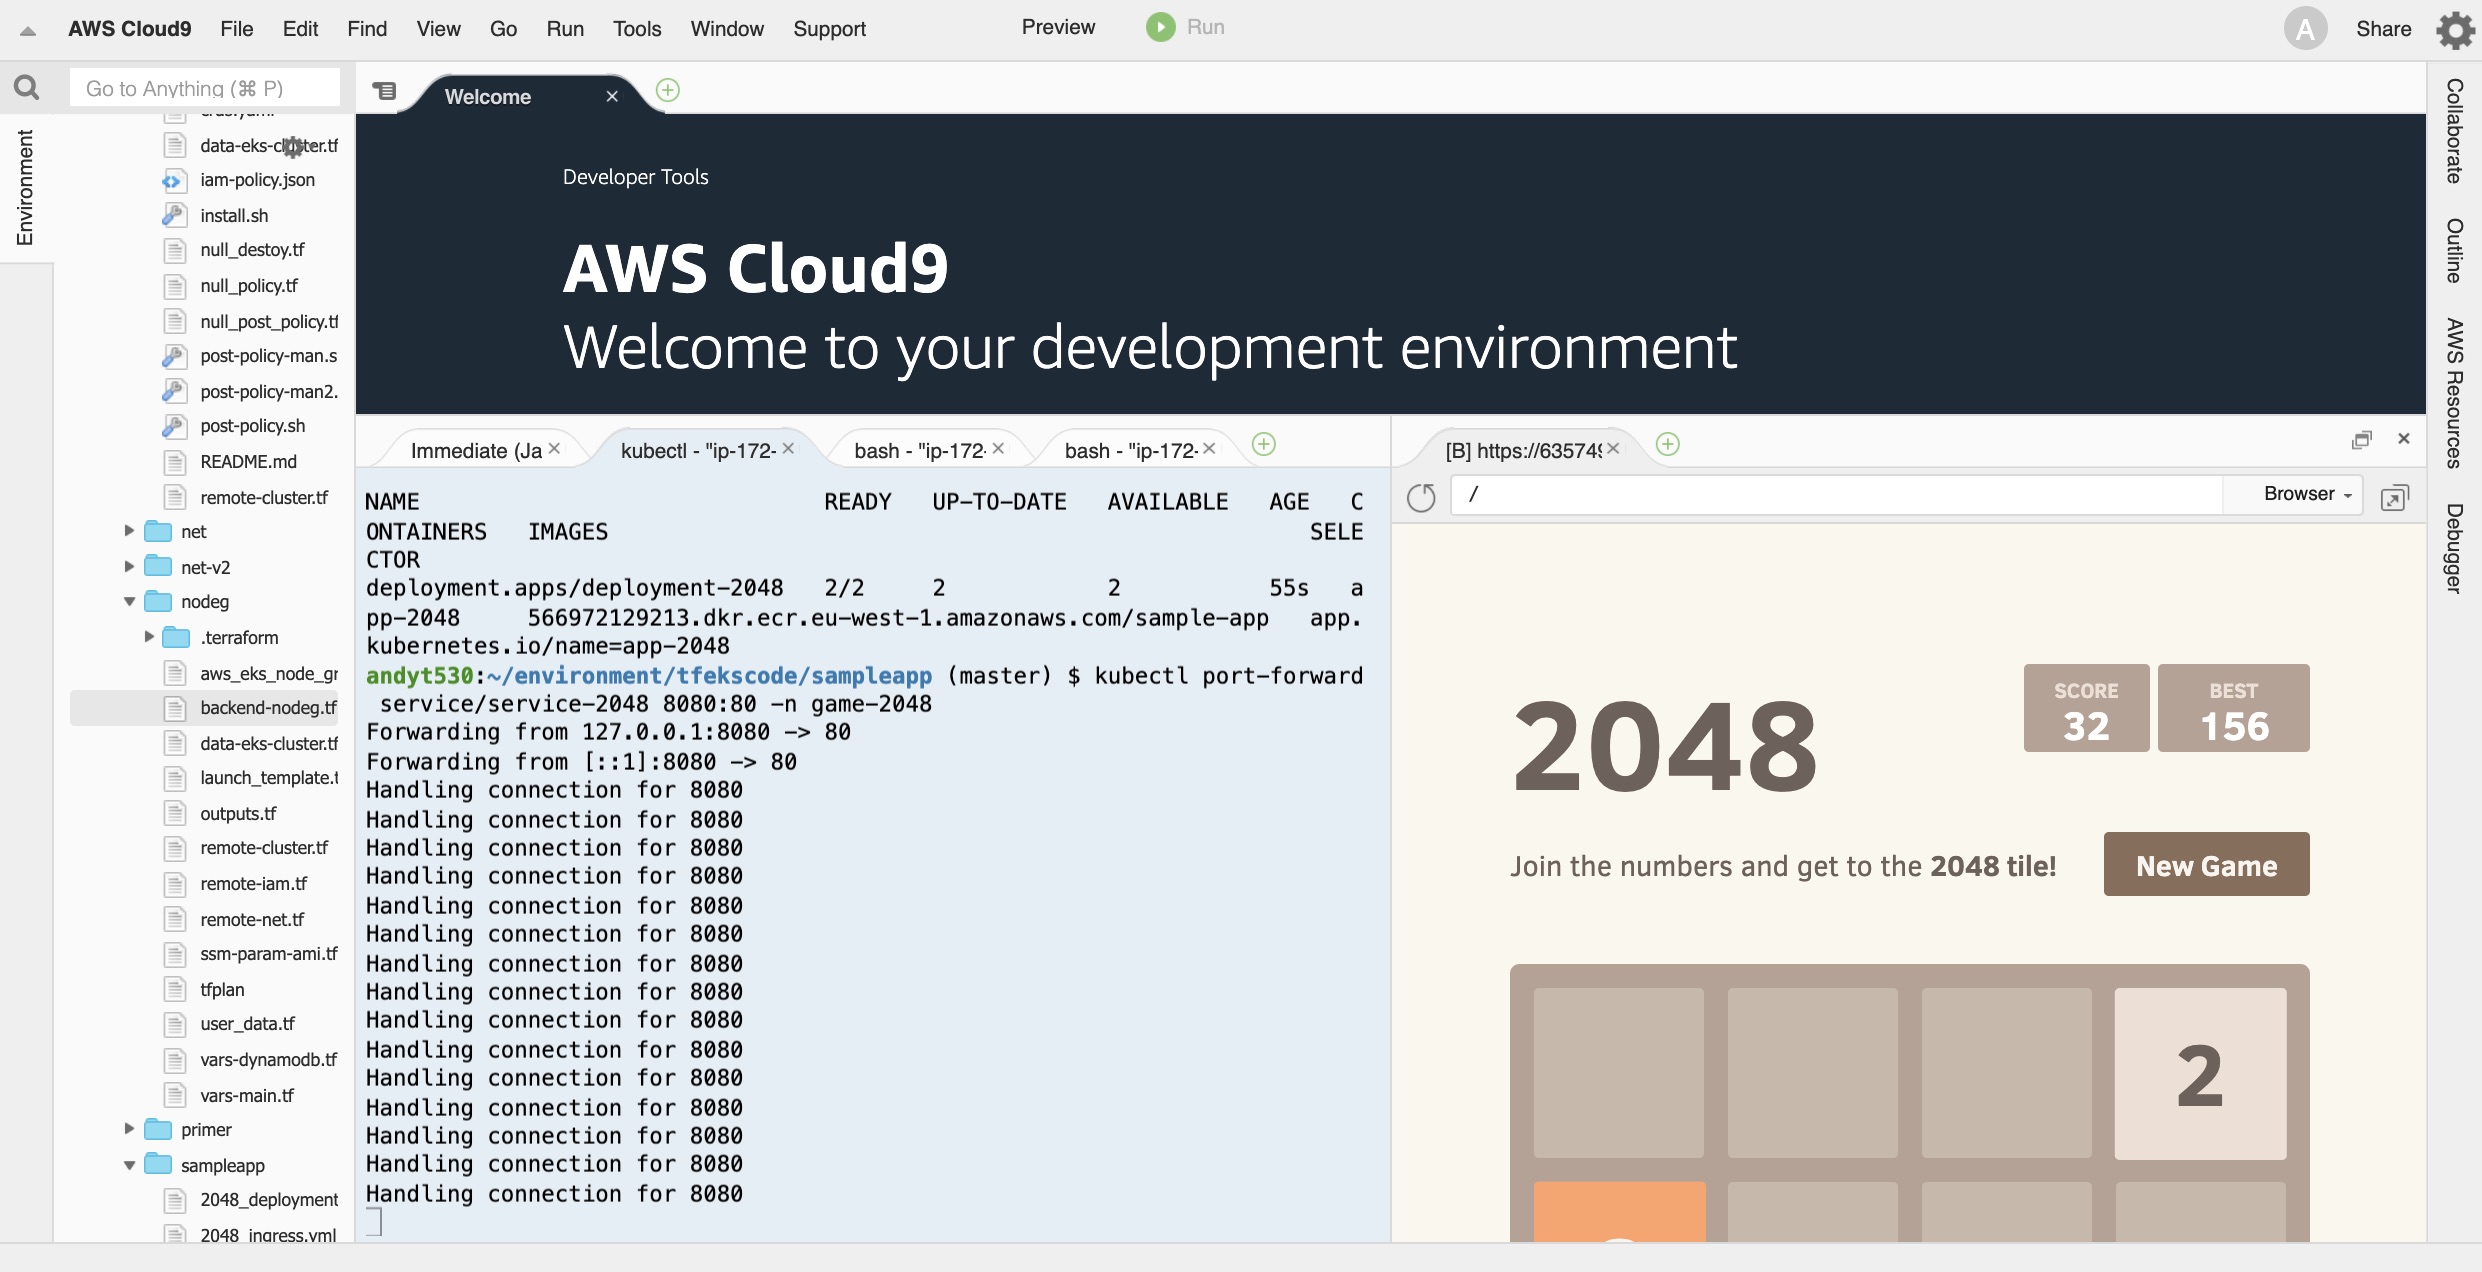
Task: Expand the net-v2 folder
Action: point(129,566)
